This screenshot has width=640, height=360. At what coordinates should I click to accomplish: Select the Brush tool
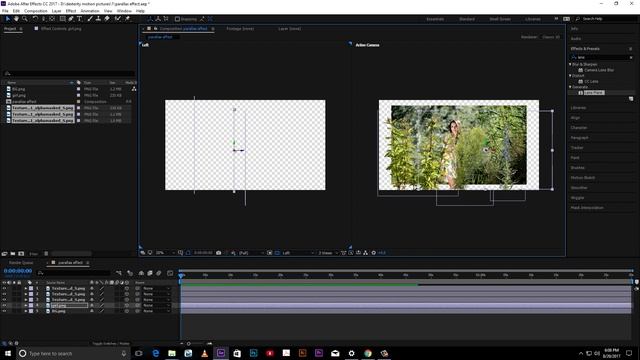pos(90,19)
